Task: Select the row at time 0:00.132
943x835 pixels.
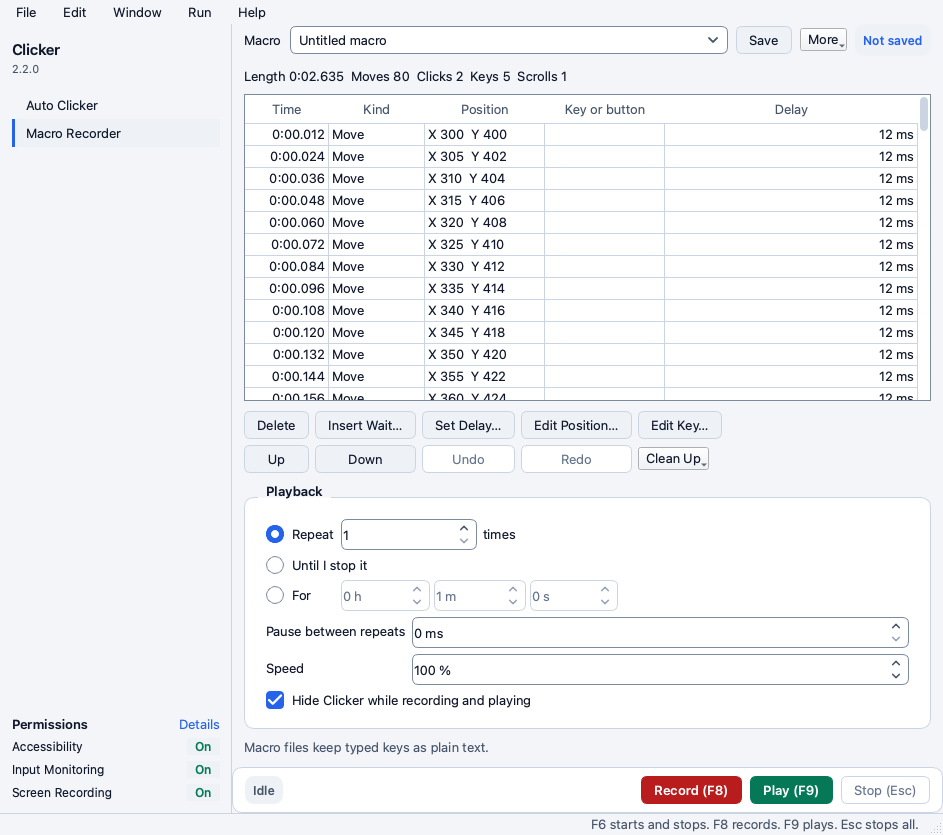Action: coord(581,354)
